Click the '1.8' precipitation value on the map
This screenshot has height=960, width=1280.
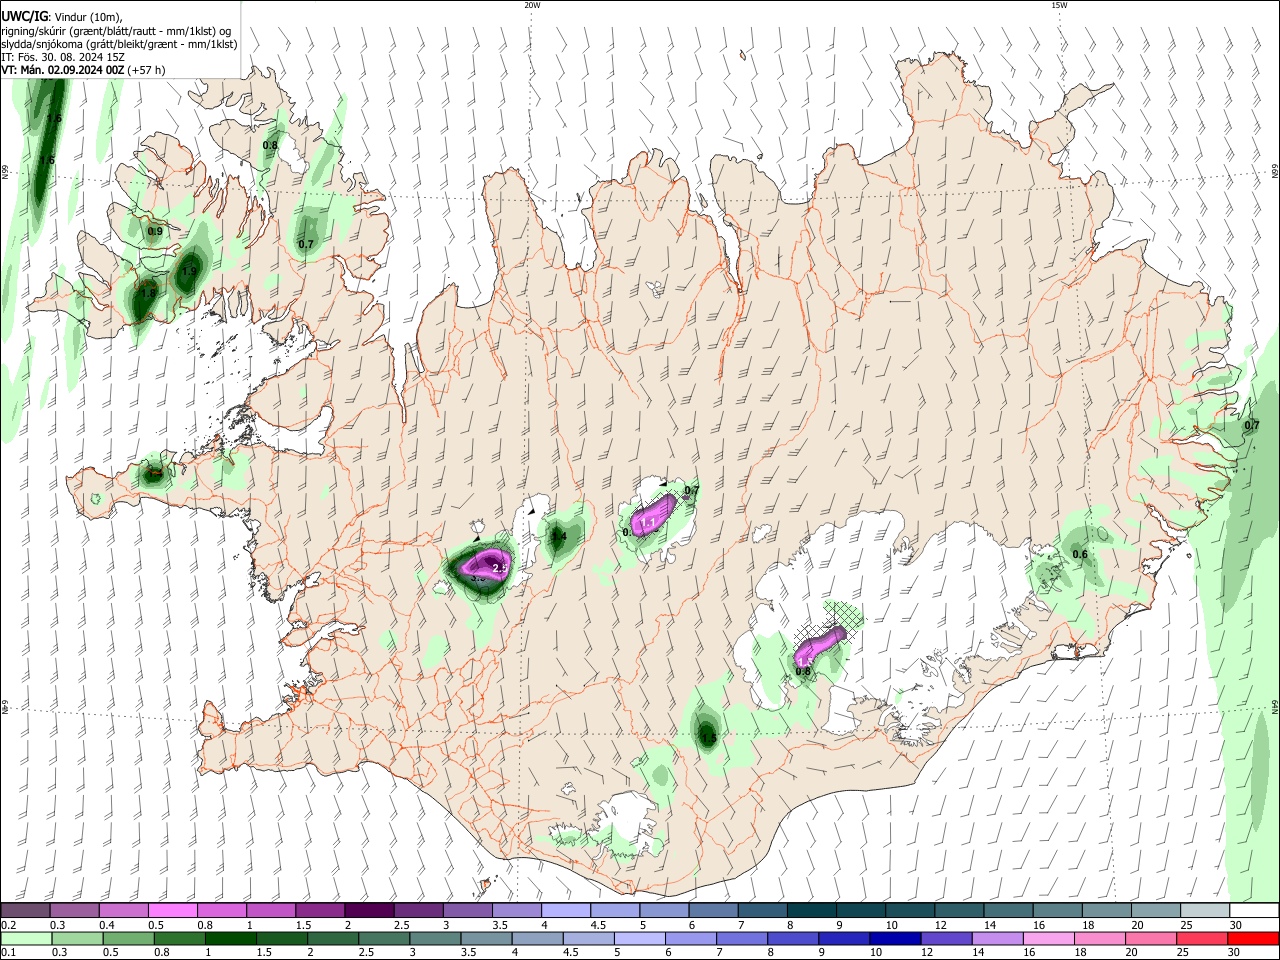coord(149,293)
